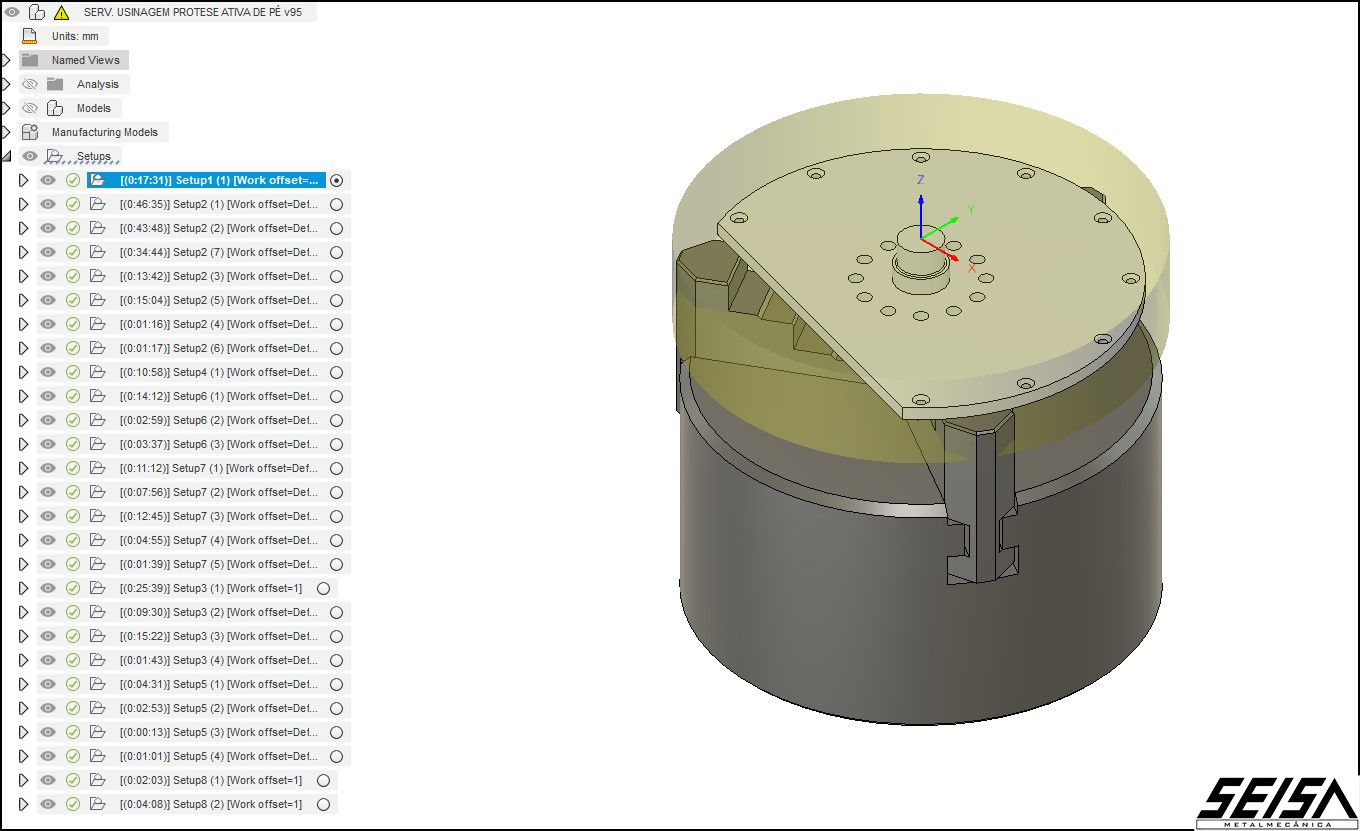Click the Models component icon

55,108
